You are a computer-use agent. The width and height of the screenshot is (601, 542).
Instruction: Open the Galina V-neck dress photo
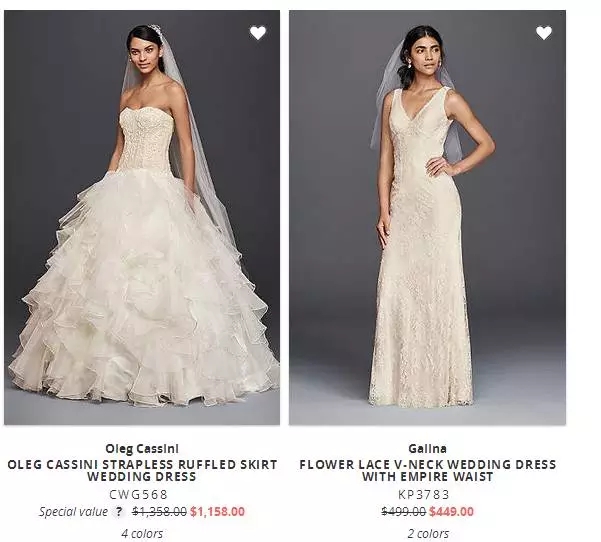(x=427, y=217)
